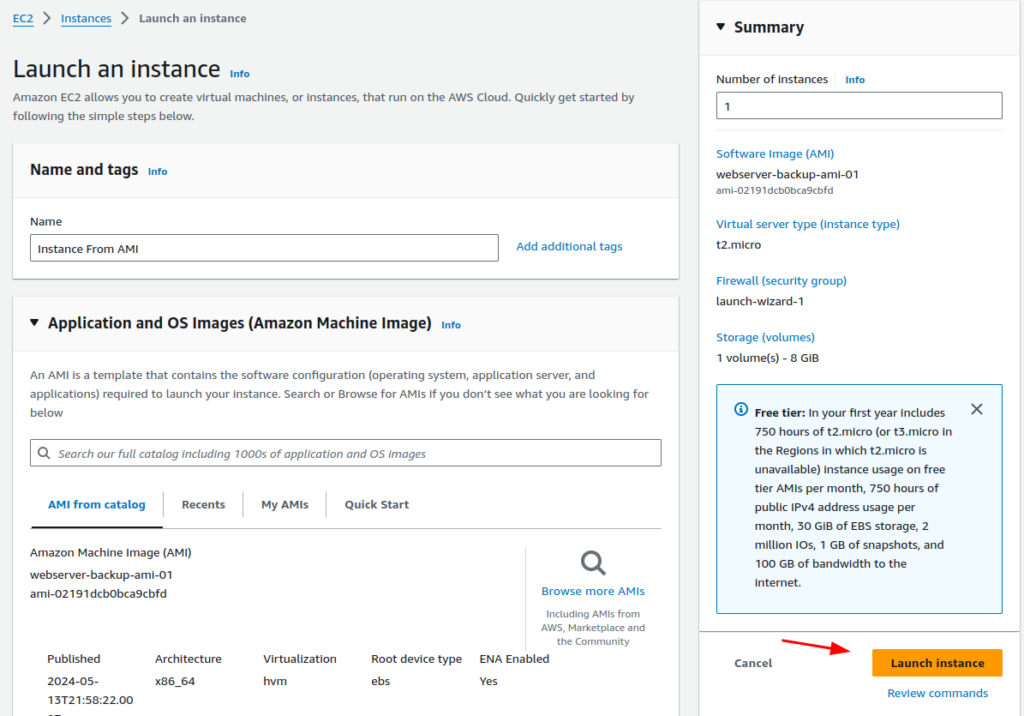Open Info link next to Name and tags

pos(157,171)
